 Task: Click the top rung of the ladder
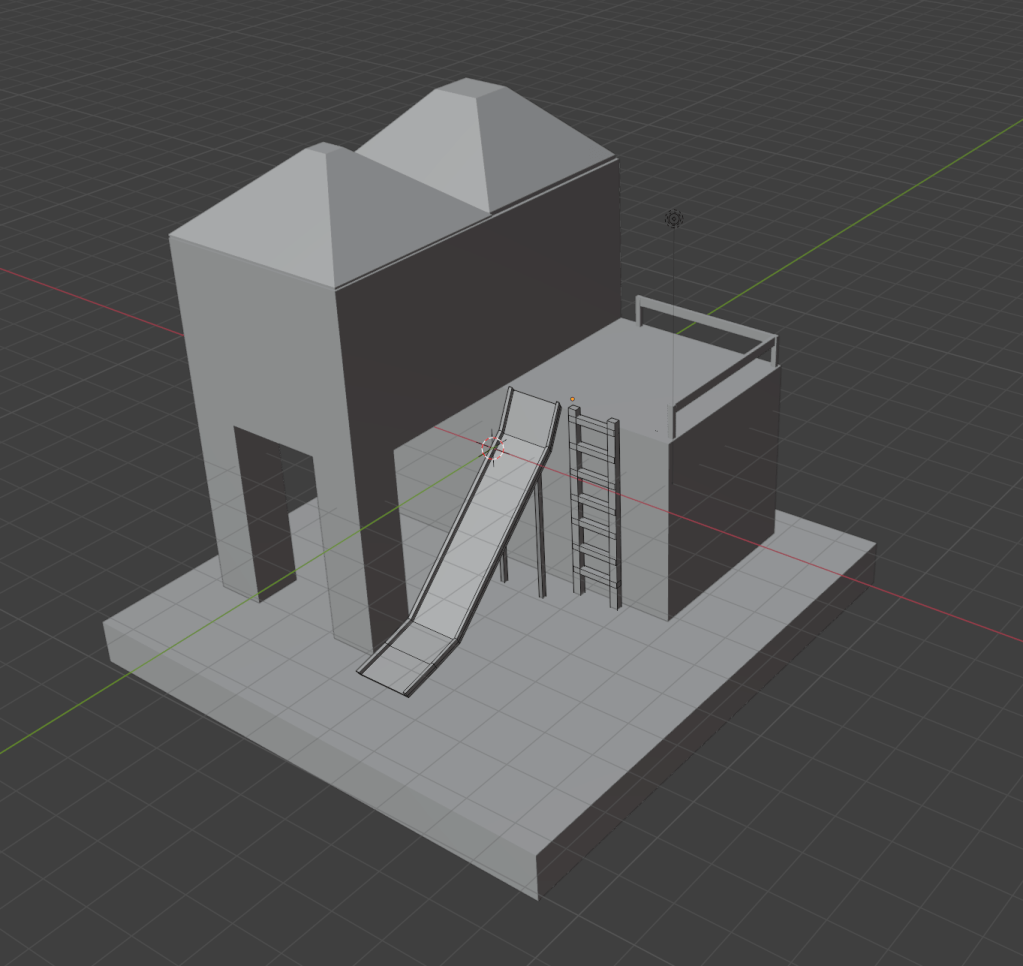[594, 428]
